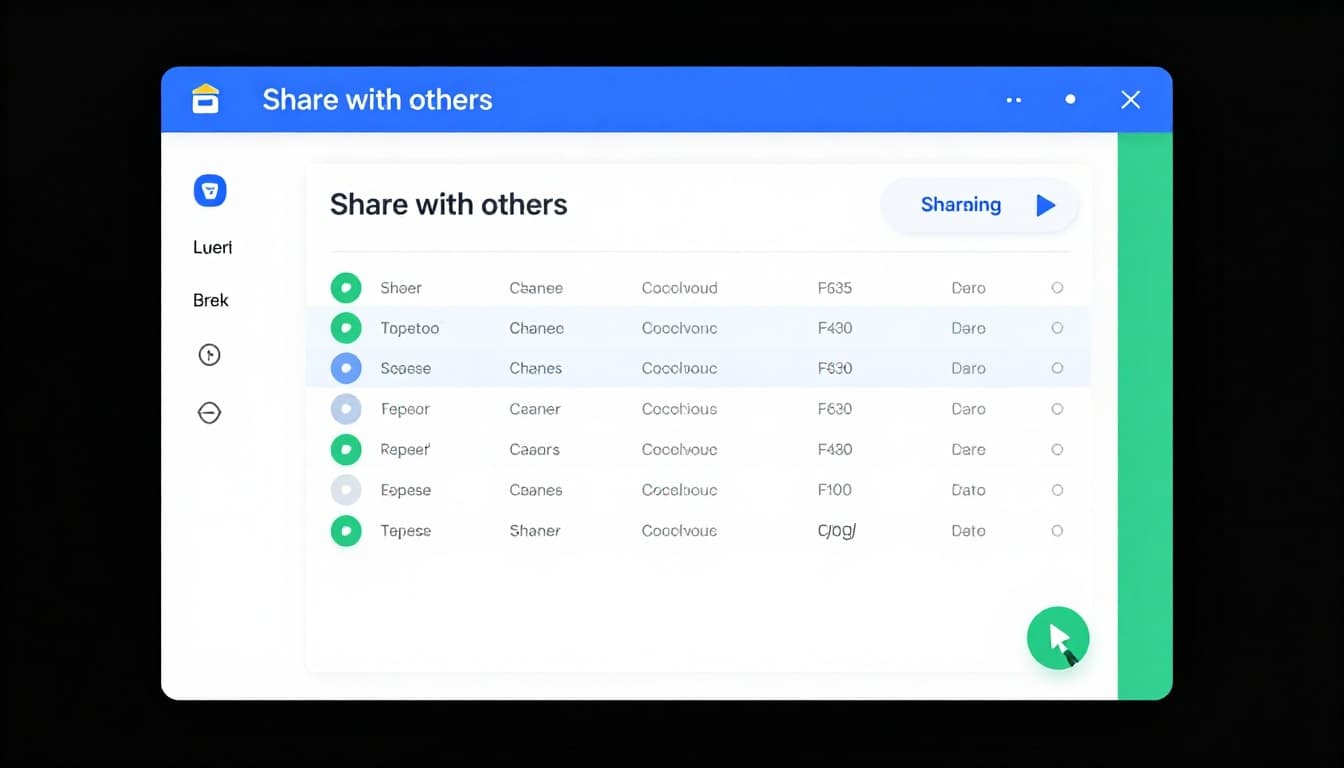Select the radio button on the Tepese row
Screen dimensions: 1344x768
click(x=1057, y=531)
